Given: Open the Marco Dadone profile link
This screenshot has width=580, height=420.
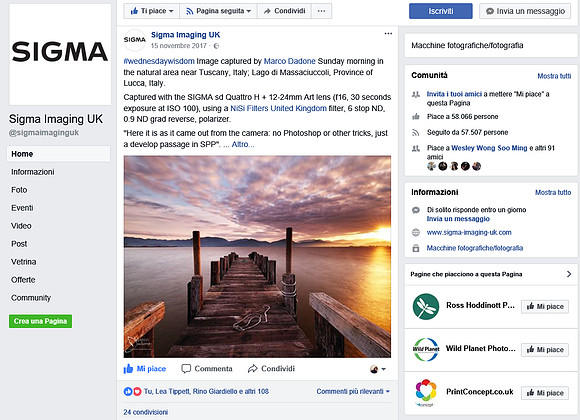Looking at the screenshot, I should click(290, 61).
